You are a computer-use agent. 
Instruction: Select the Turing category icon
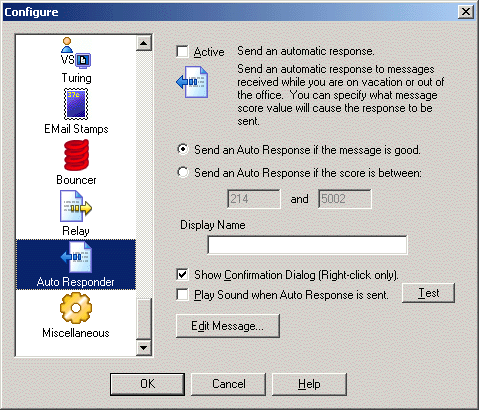tap(76, 53)
